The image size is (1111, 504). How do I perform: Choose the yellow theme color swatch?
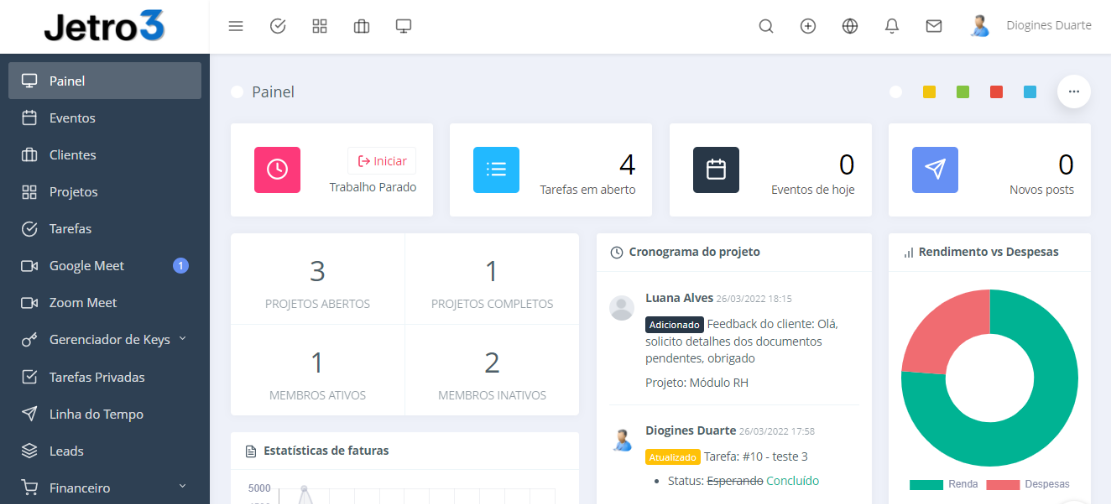[x=929, y=92]
